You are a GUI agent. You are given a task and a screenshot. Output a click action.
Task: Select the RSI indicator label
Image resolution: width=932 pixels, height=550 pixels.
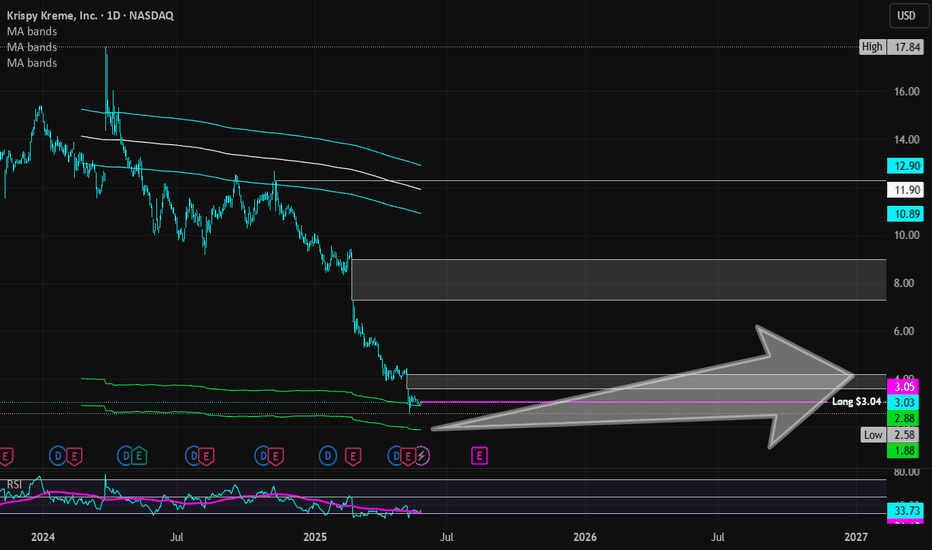coord(14,485)
